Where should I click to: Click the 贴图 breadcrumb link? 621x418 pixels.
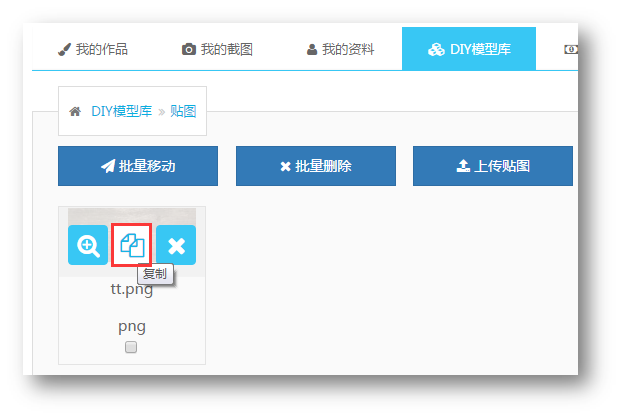[183, 111]
